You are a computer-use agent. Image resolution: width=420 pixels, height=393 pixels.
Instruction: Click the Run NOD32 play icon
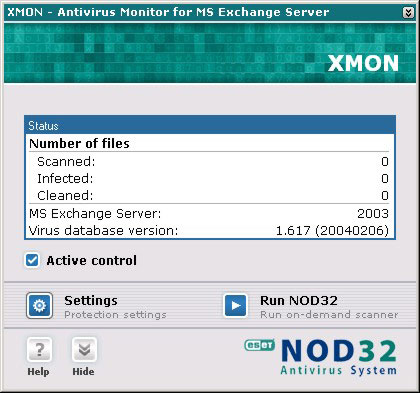tap(236, 305)
